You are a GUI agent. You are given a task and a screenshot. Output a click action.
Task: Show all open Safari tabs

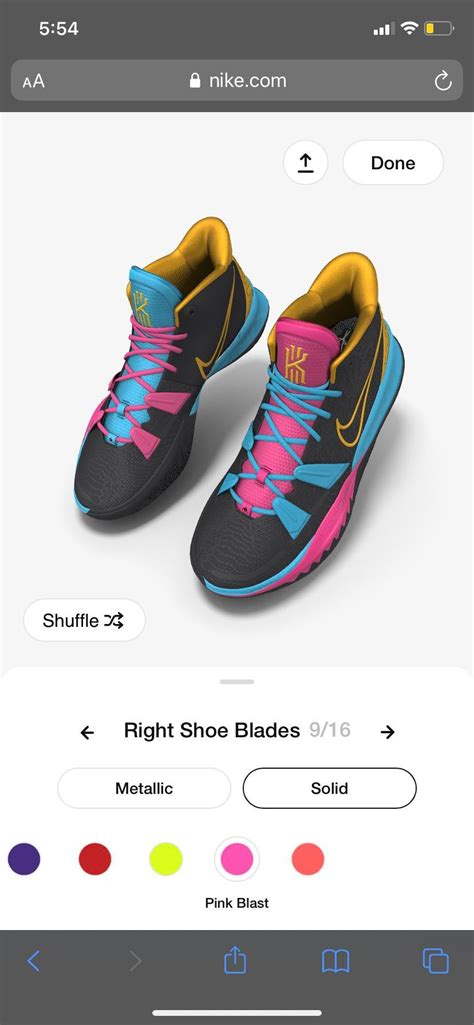point(435,960)
